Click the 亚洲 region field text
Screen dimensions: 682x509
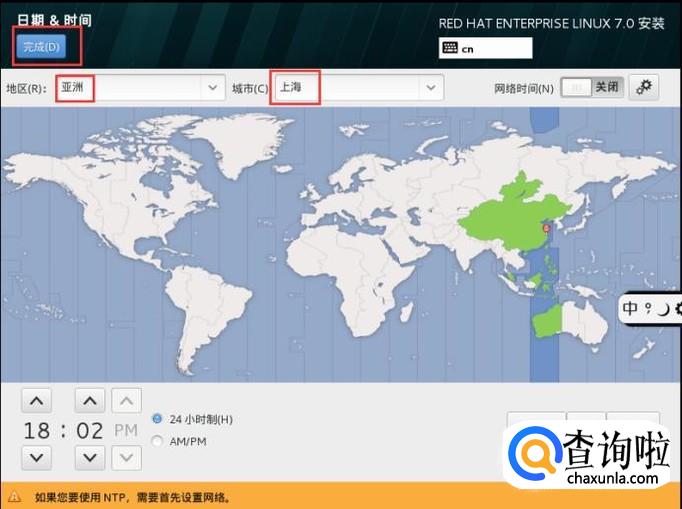point(72,87)
